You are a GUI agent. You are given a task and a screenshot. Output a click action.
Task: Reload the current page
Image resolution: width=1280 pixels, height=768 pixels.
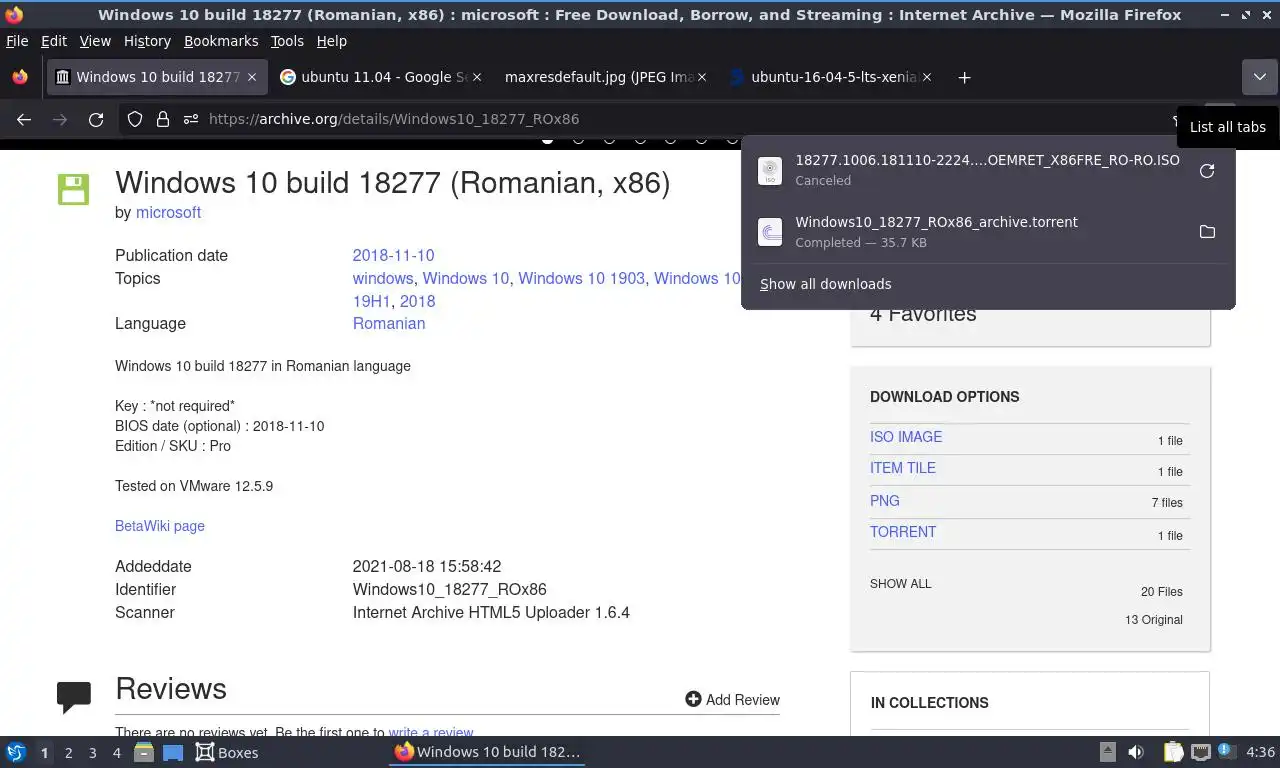pos(96,119)
